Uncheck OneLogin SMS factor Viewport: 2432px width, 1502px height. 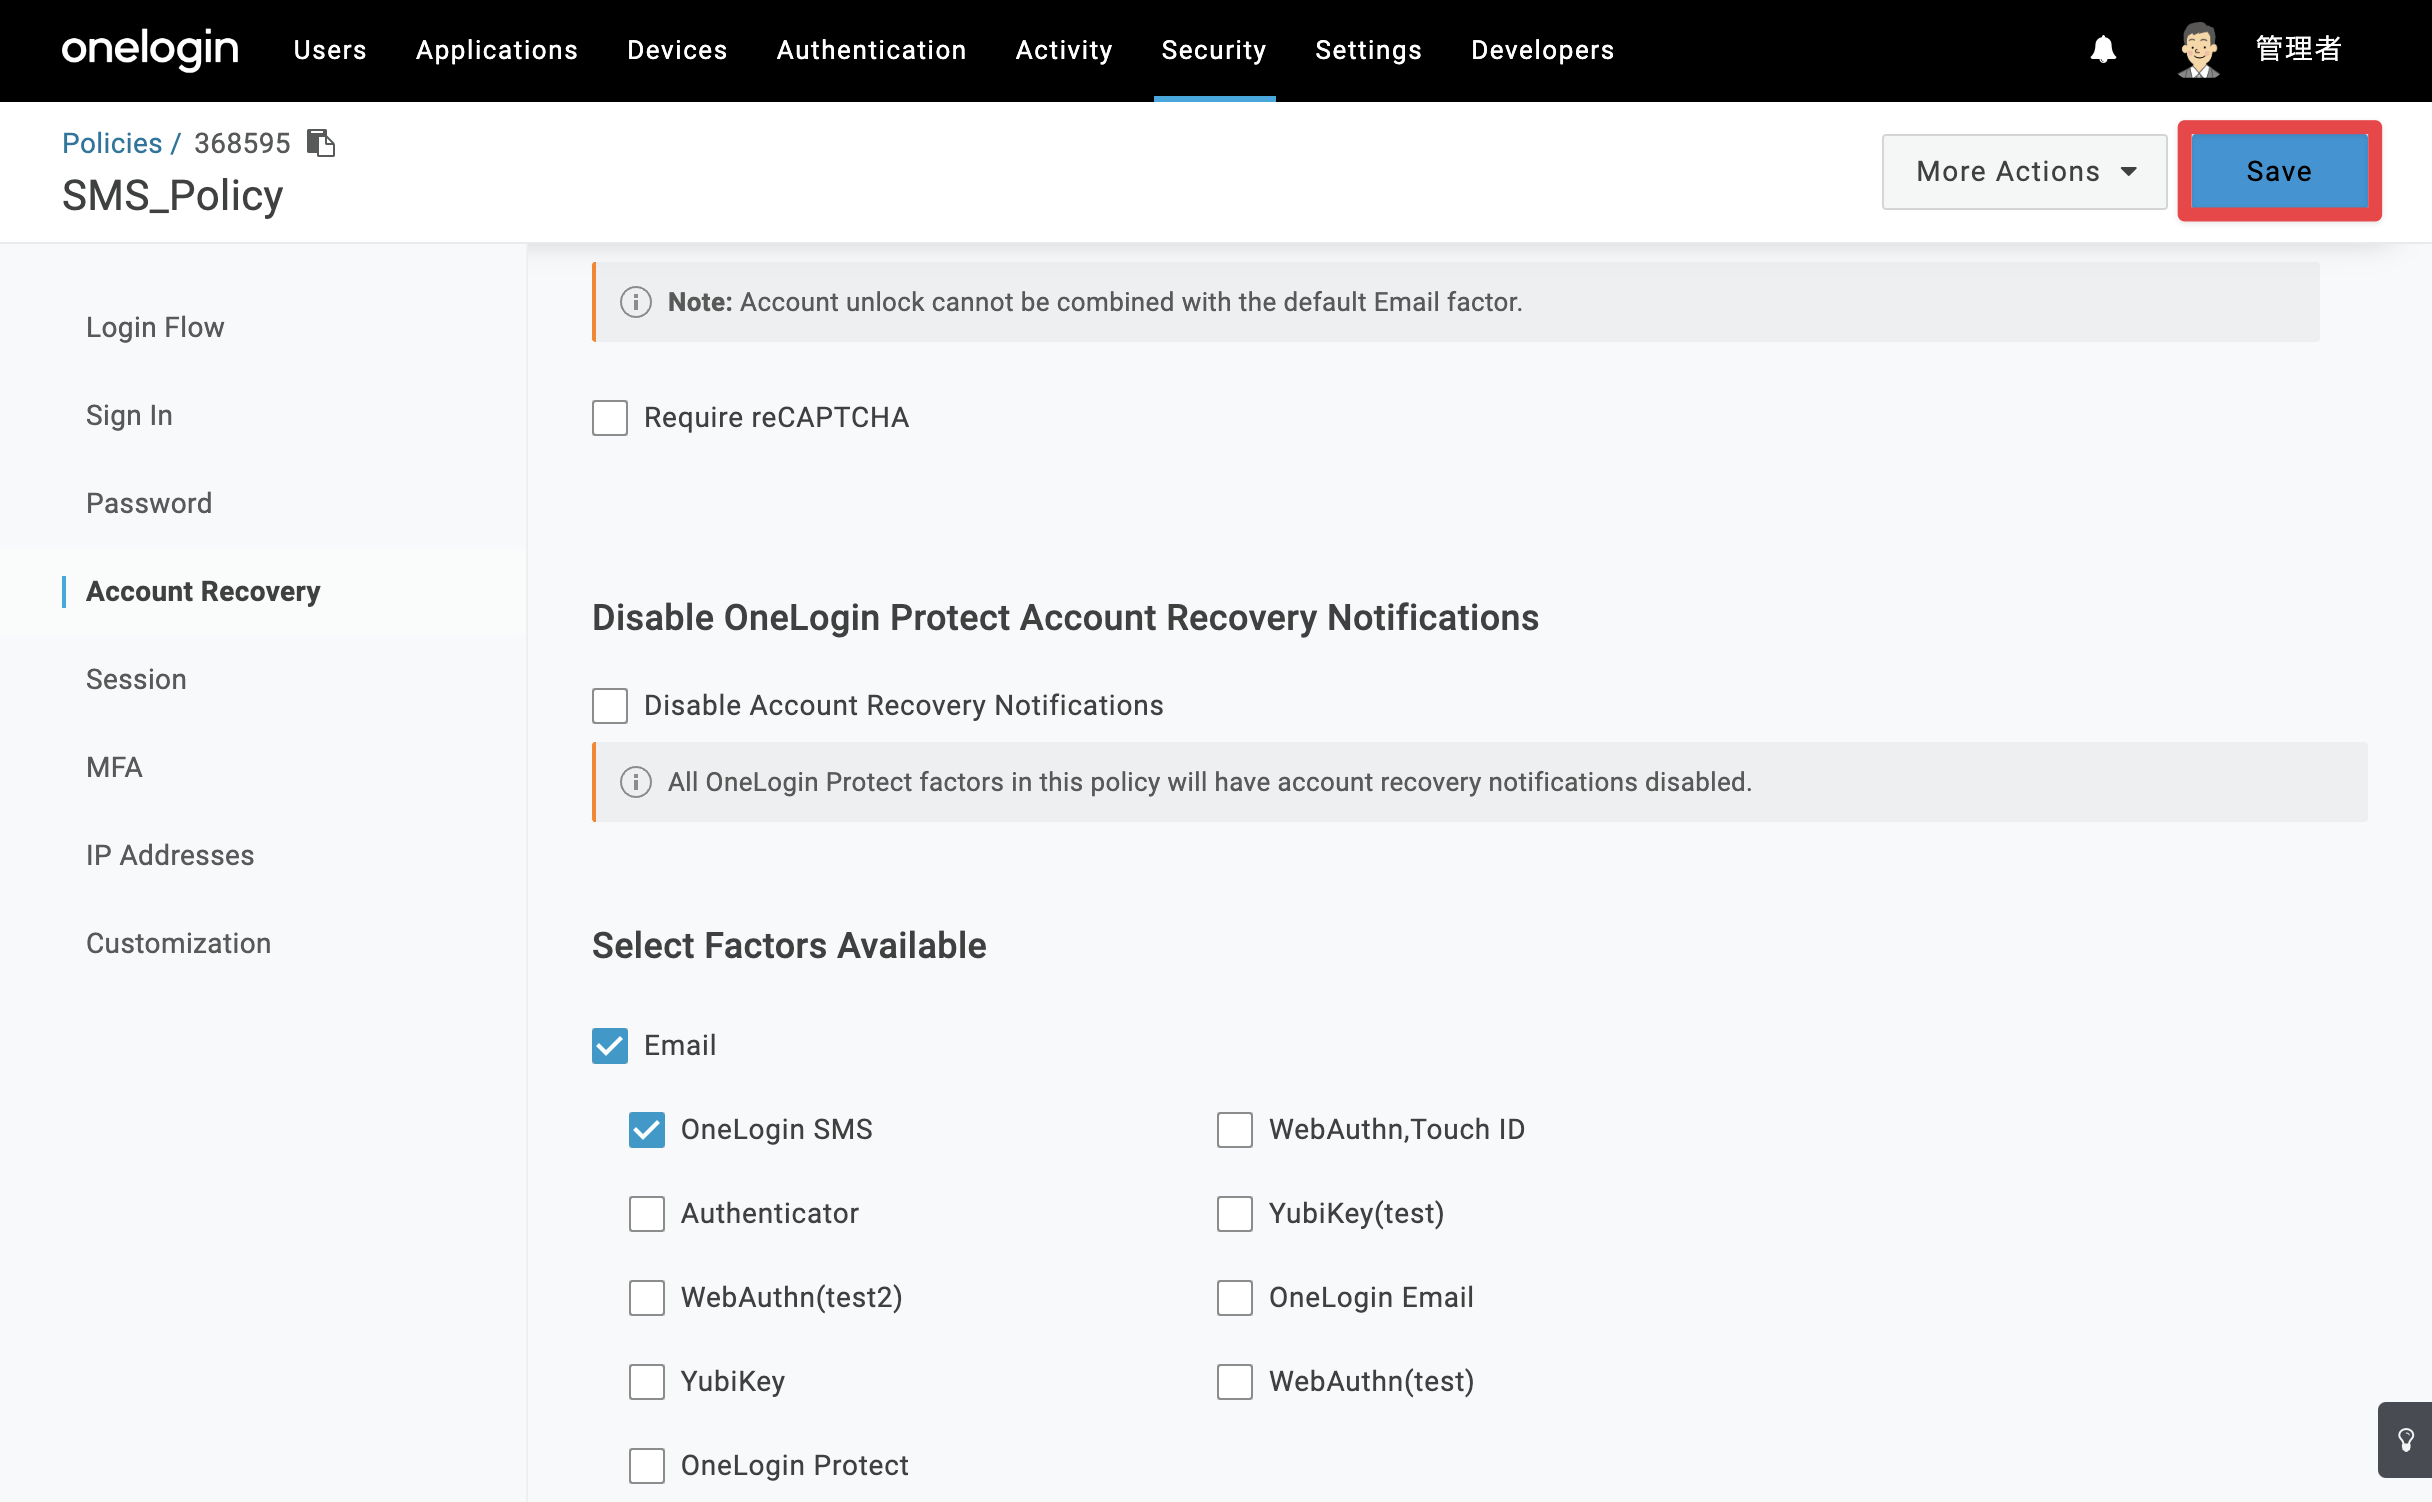pyautogui.click(x=647, y=1130)
